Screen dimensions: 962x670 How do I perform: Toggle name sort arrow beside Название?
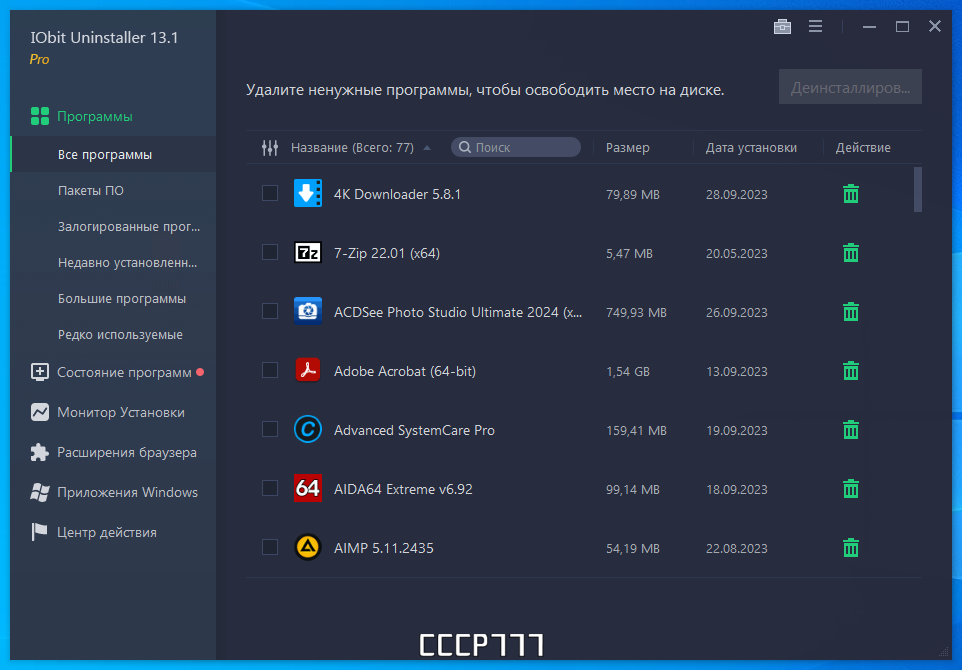pos(427,148)
